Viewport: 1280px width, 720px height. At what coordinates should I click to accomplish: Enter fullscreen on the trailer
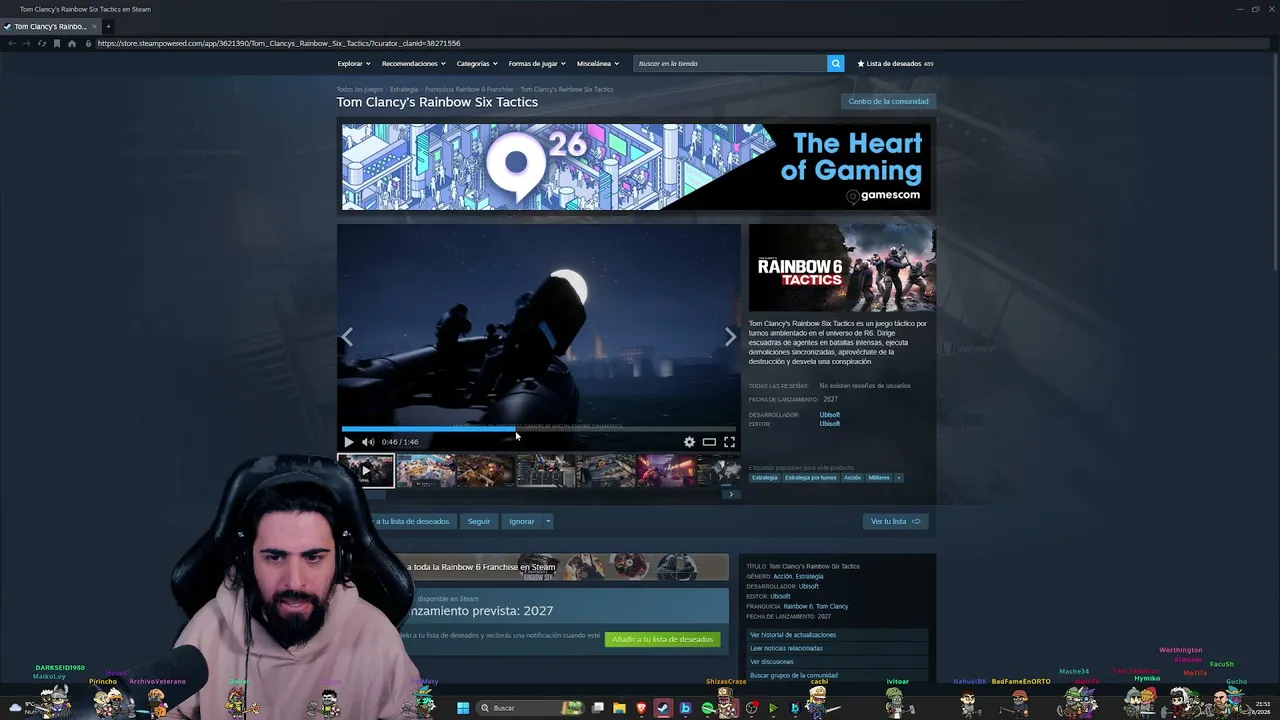pyautogui.click(x=729, y=442)
